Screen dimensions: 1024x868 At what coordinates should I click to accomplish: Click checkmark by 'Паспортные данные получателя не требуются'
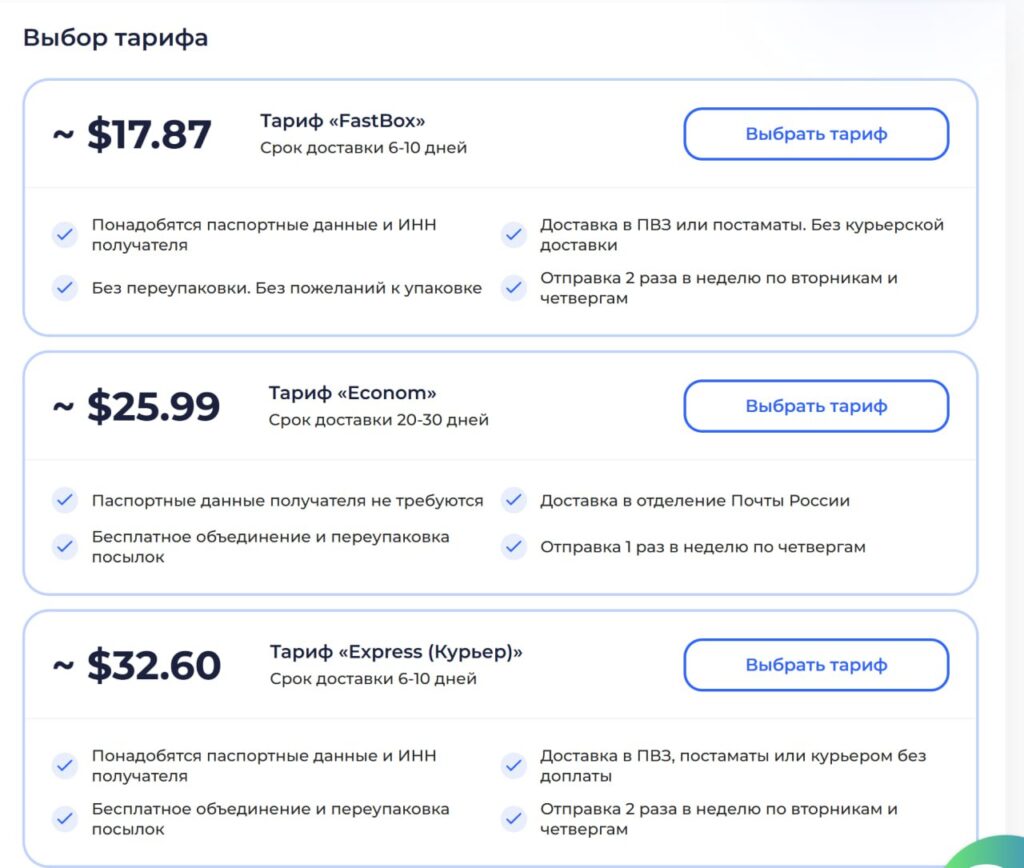(x=65, y=500)
